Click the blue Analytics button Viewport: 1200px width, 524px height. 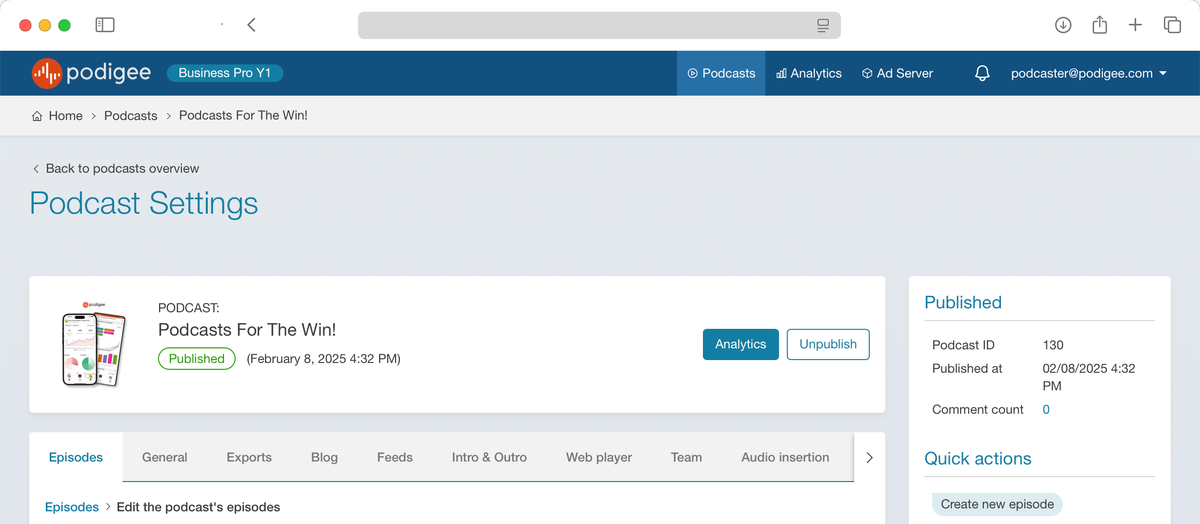[x=740, y=344]
